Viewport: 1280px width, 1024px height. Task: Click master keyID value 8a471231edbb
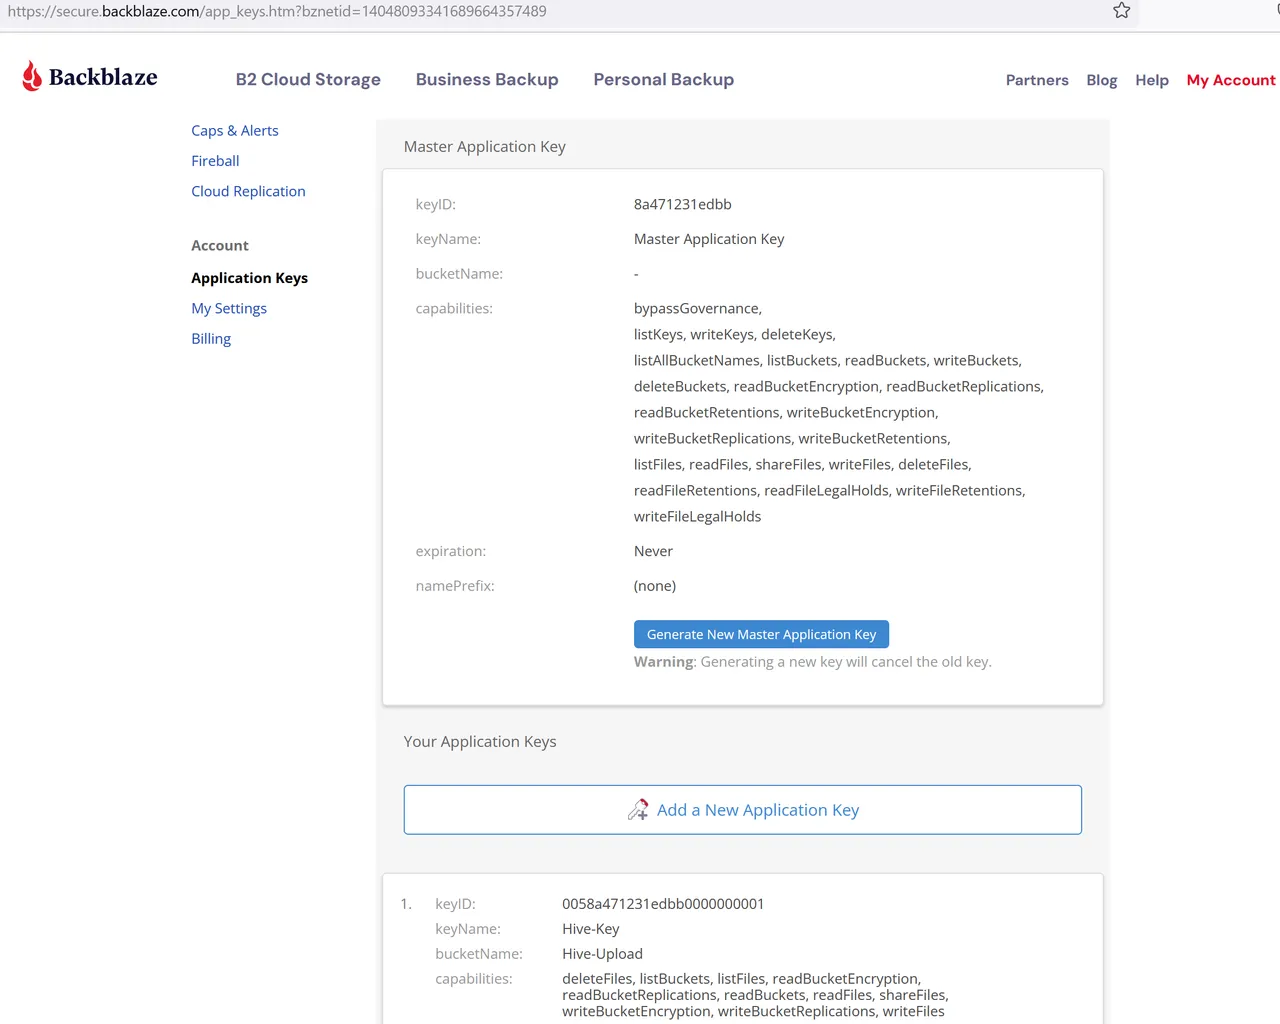pyautogui.click(x=683, y=204)
